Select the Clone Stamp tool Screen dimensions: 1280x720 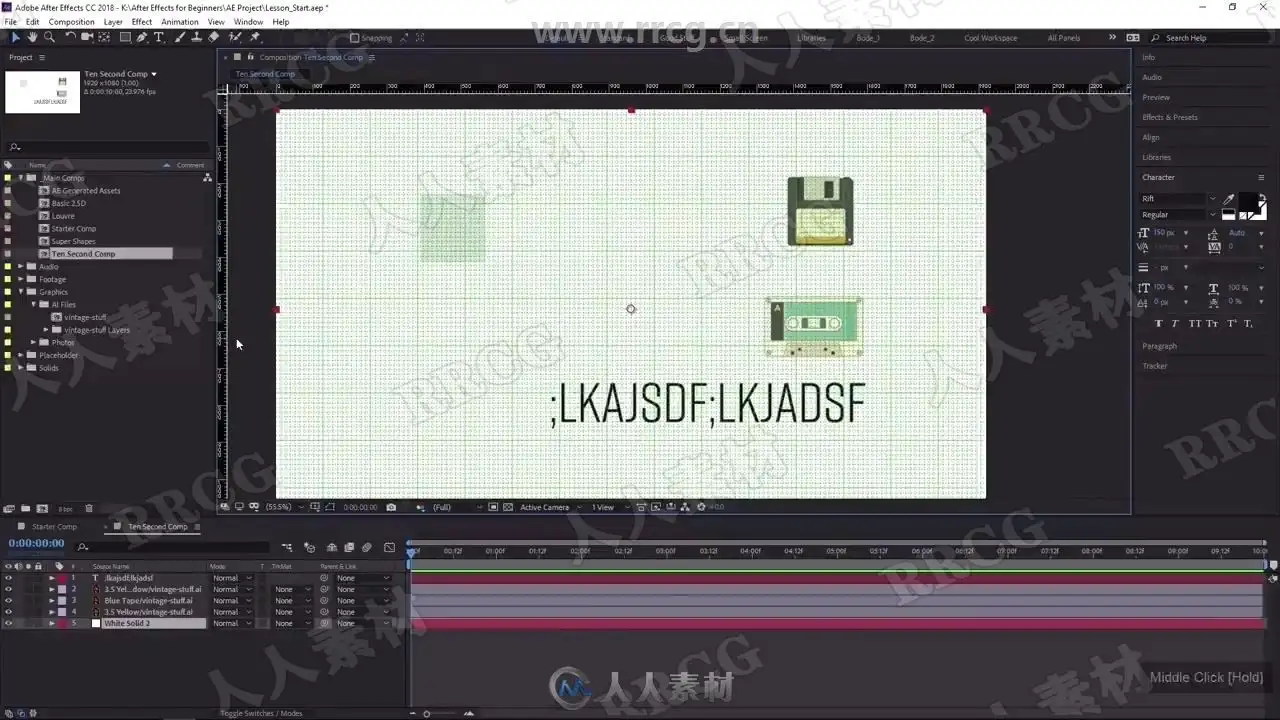(x=197, y=37)
